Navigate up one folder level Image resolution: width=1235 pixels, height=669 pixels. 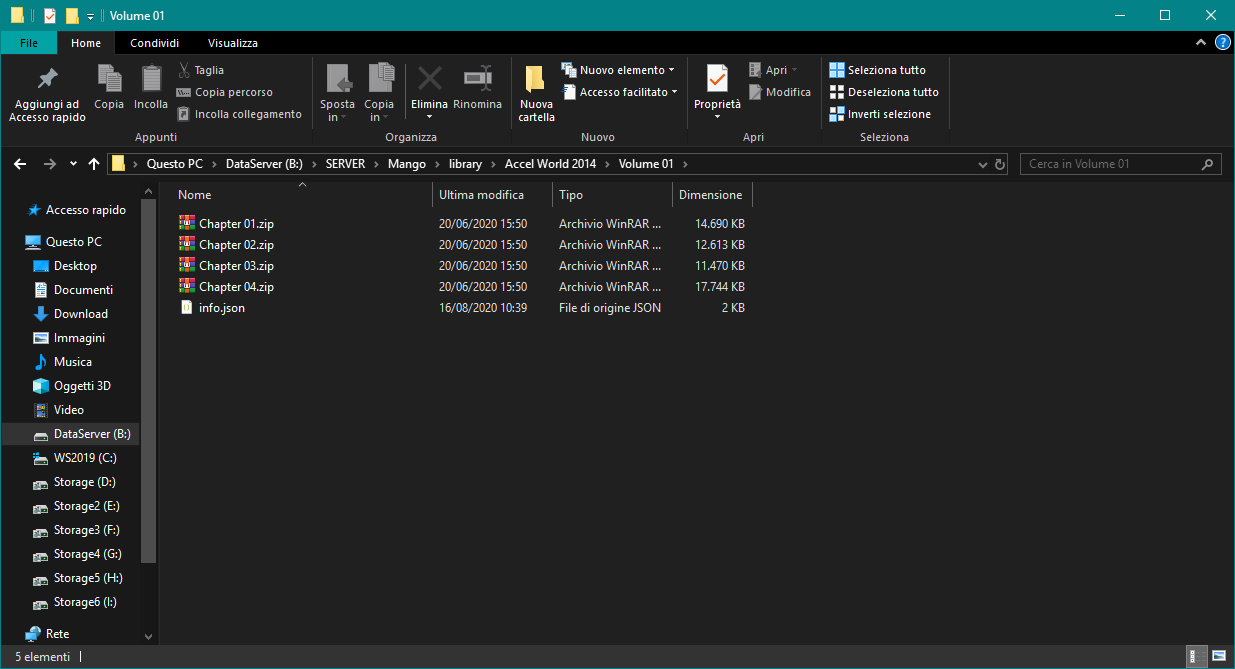click(x=94, y=163)
